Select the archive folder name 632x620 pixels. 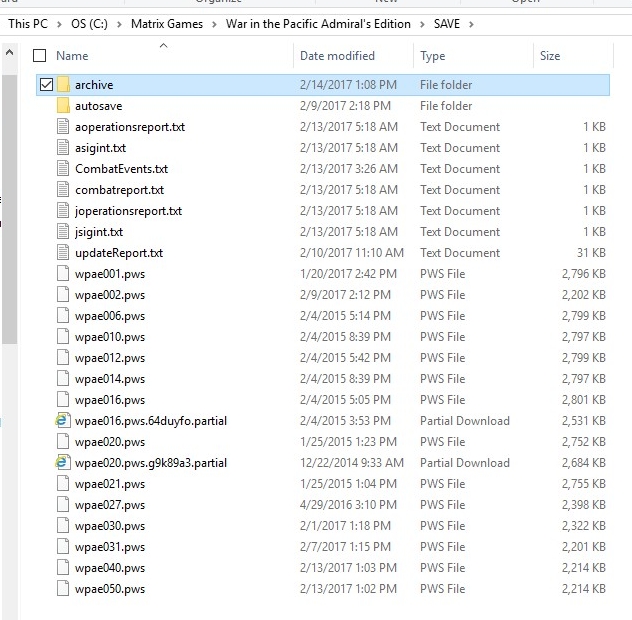tap(94, 85)
